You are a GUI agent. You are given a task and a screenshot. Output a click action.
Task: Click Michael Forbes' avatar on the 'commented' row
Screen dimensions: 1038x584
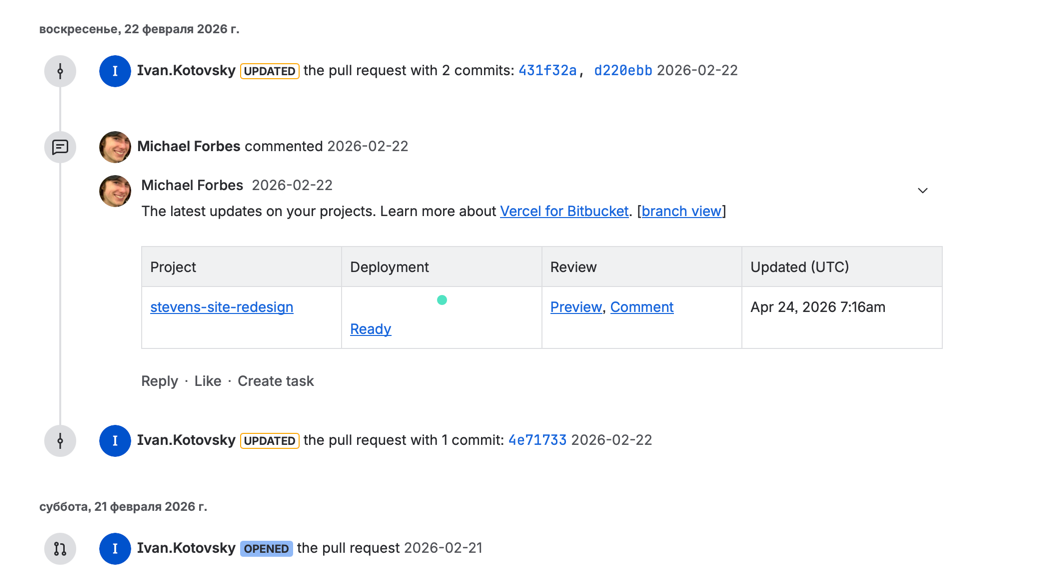click(115, 147)
